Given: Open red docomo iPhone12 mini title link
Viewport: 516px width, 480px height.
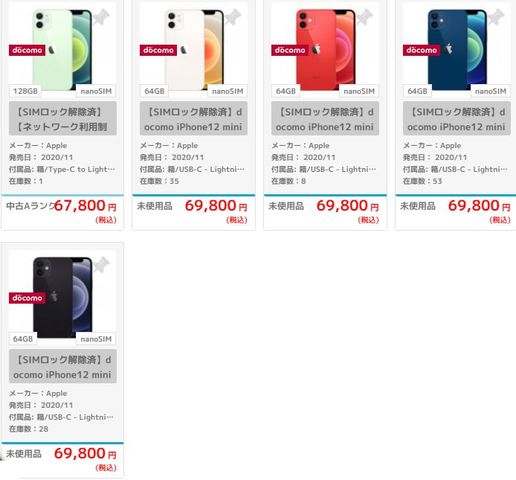Looking at the screenshot, I should [325, 119].
